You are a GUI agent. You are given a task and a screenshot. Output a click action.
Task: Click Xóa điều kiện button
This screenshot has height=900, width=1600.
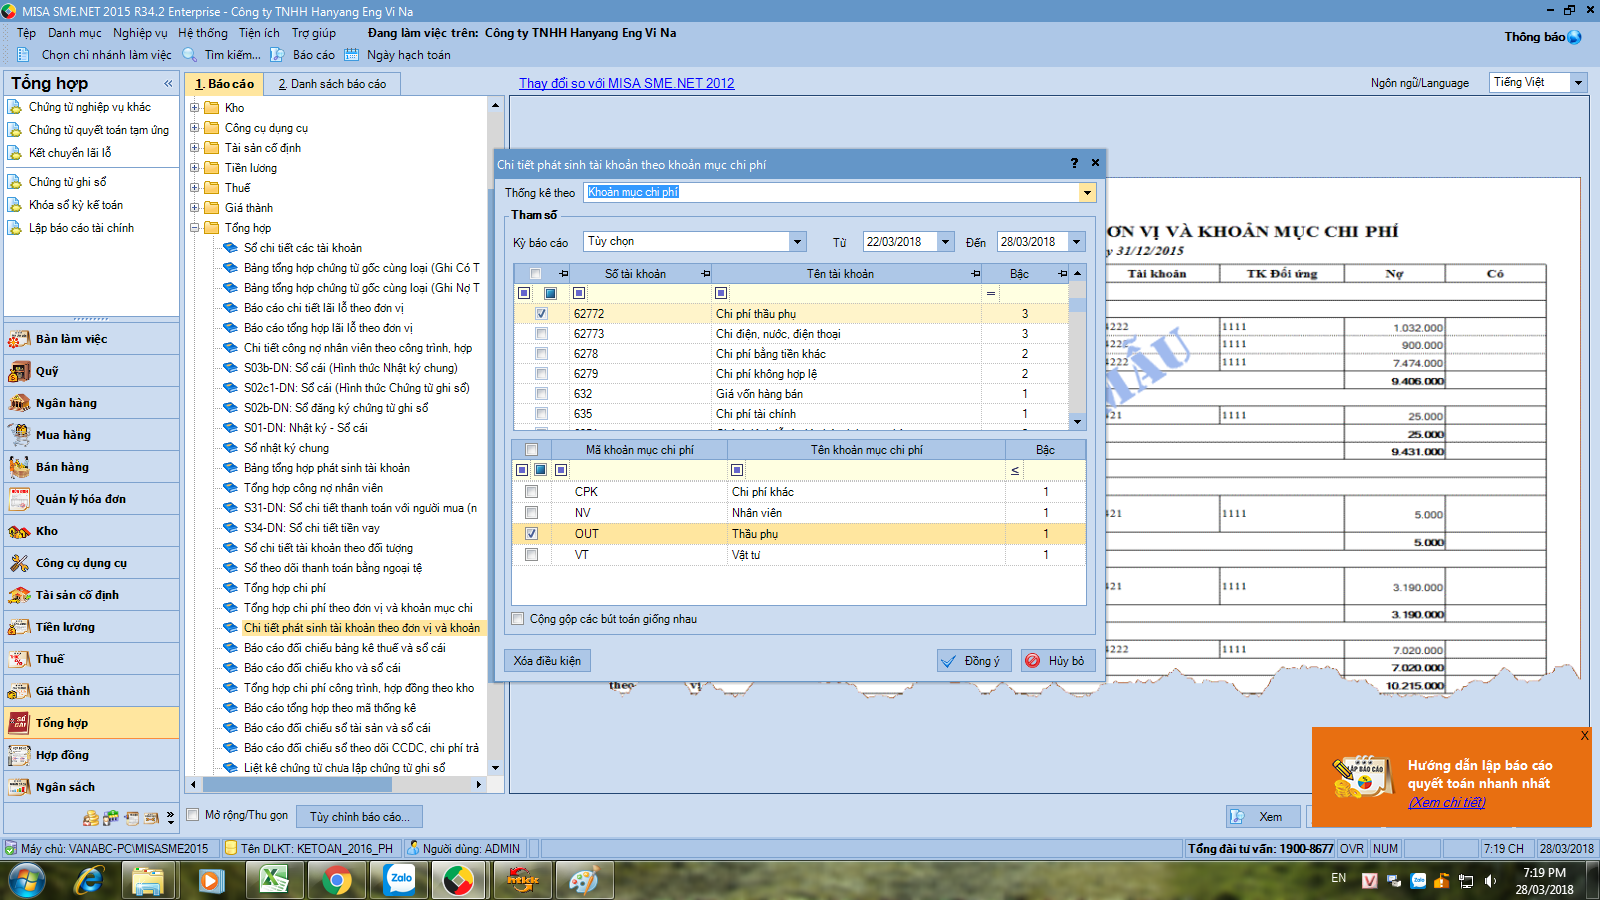coord(547,661)
